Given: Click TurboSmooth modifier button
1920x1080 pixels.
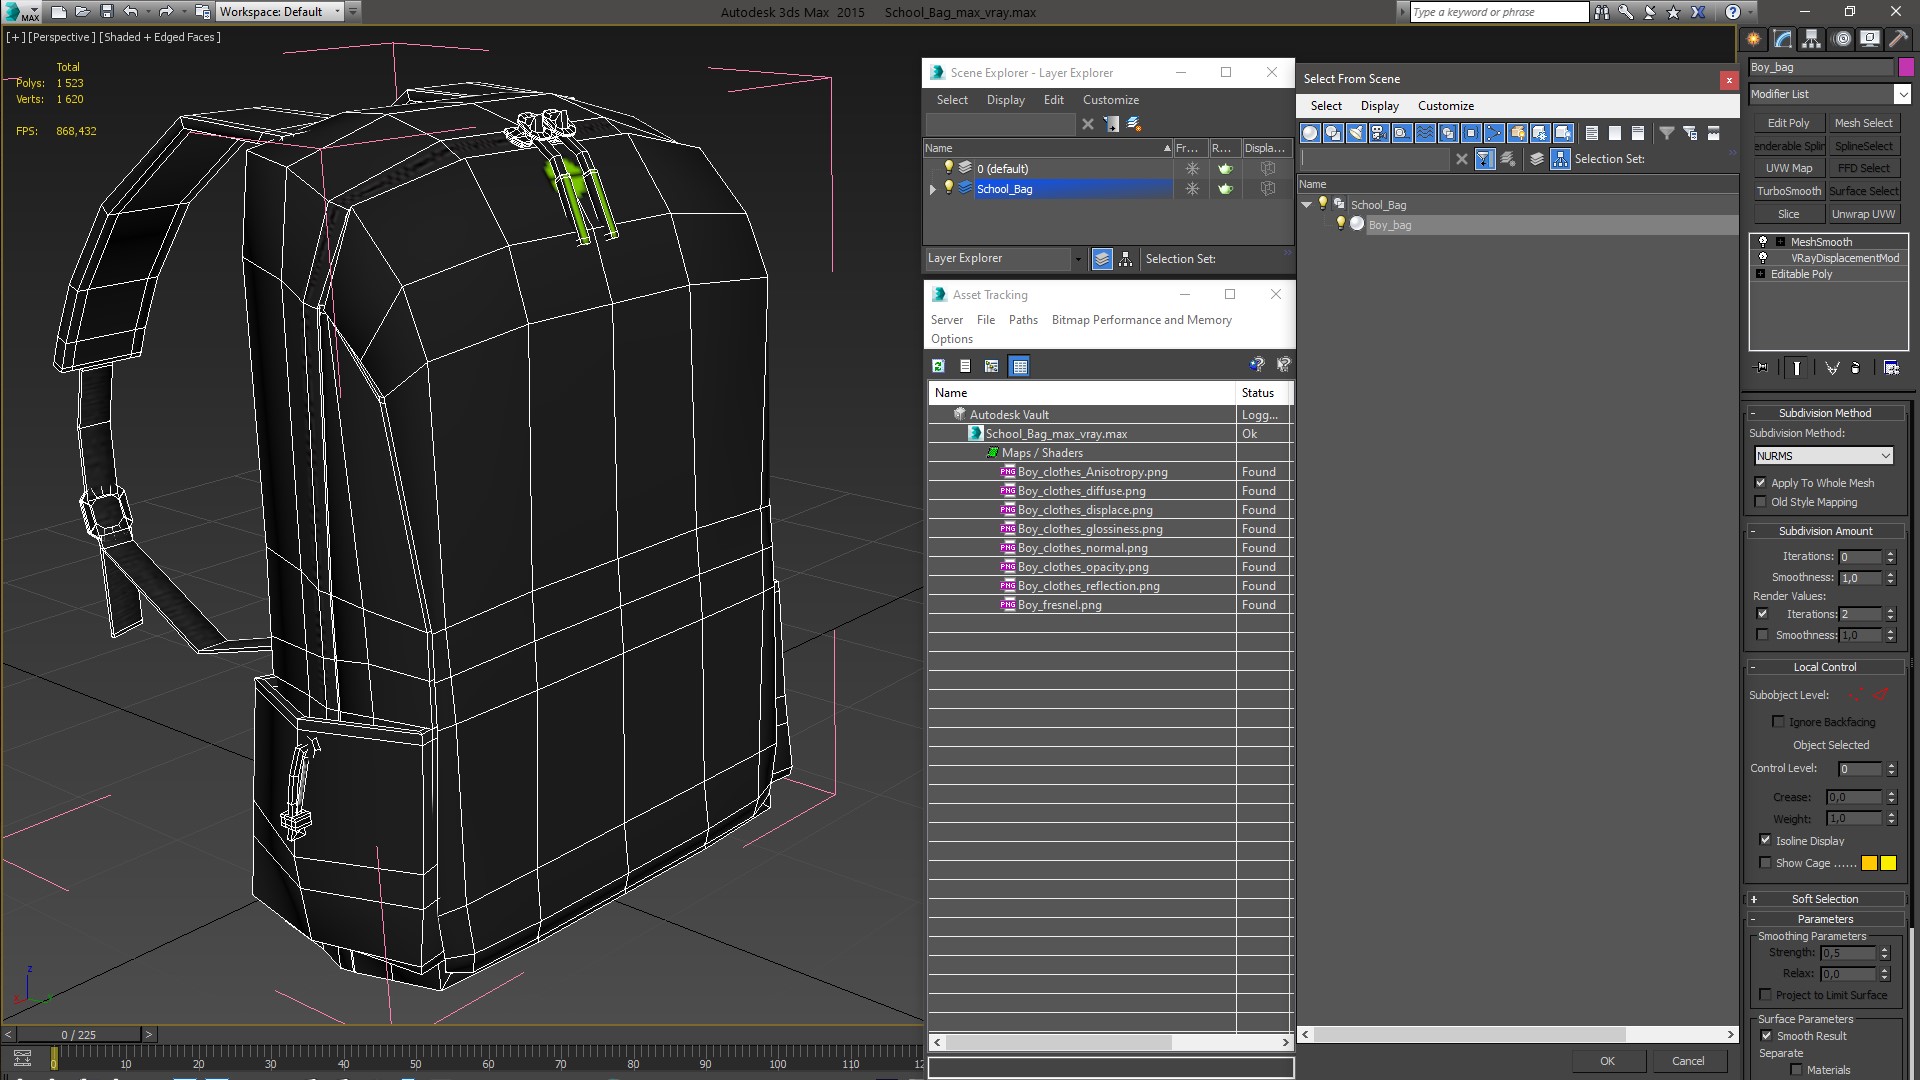Looking at the screenshot, I should tap(1788, 191).
